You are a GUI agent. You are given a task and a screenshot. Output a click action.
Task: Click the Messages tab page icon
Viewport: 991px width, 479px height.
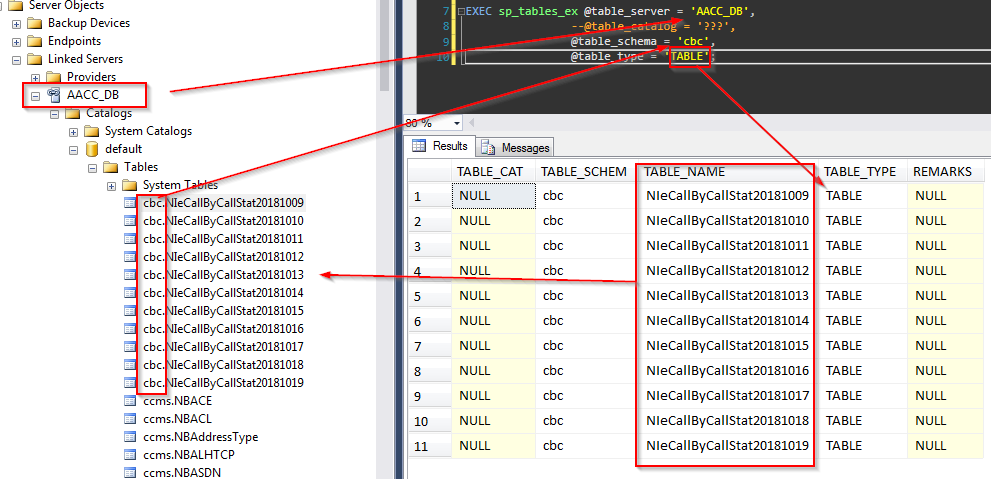pos(488,148)
